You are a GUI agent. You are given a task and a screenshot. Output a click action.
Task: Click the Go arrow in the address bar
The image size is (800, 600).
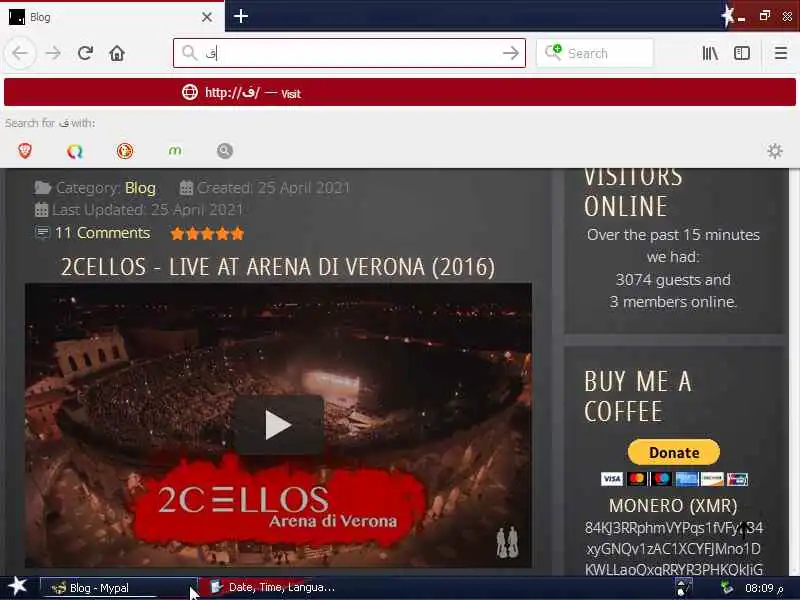tap(510, 53)
